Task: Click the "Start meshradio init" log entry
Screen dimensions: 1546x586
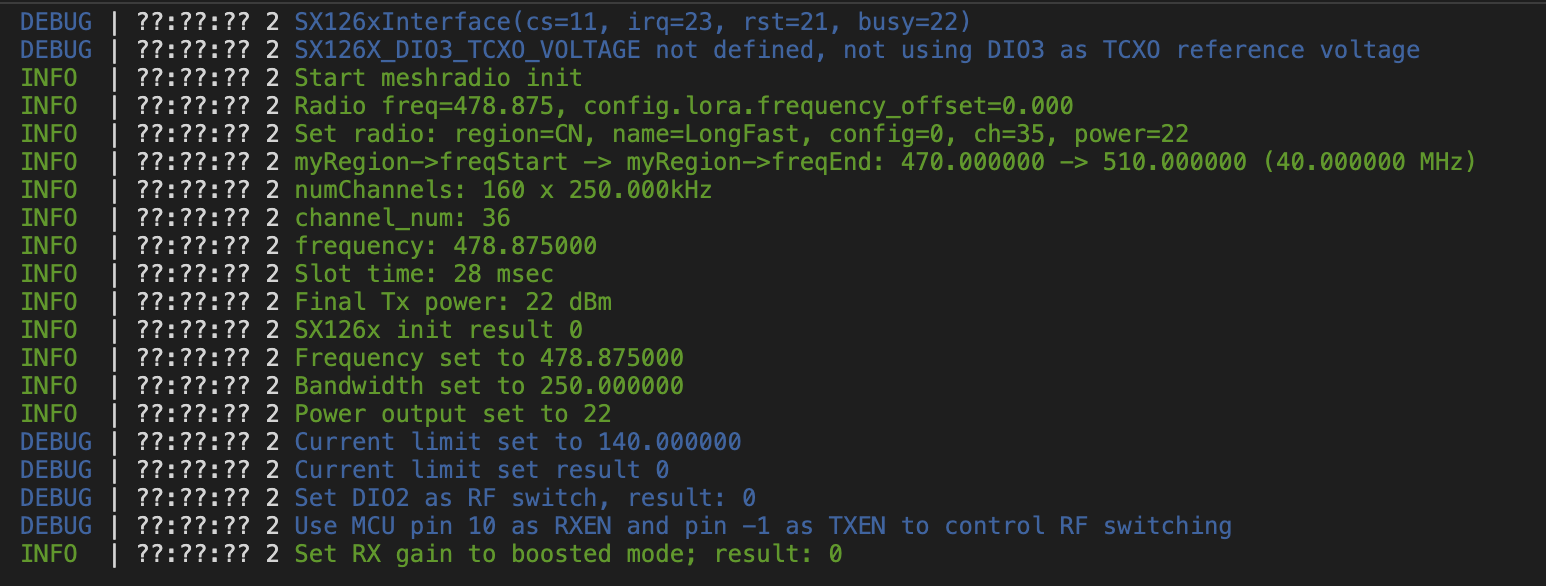Action: [x=438, y=78]
